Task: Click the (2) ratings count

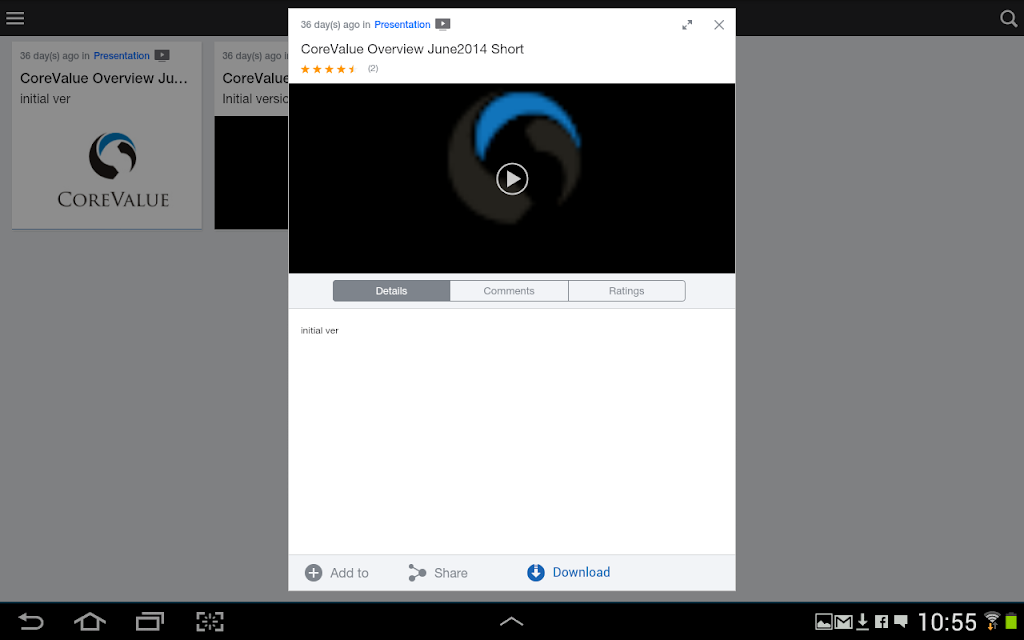Action: tap(373, 68)
